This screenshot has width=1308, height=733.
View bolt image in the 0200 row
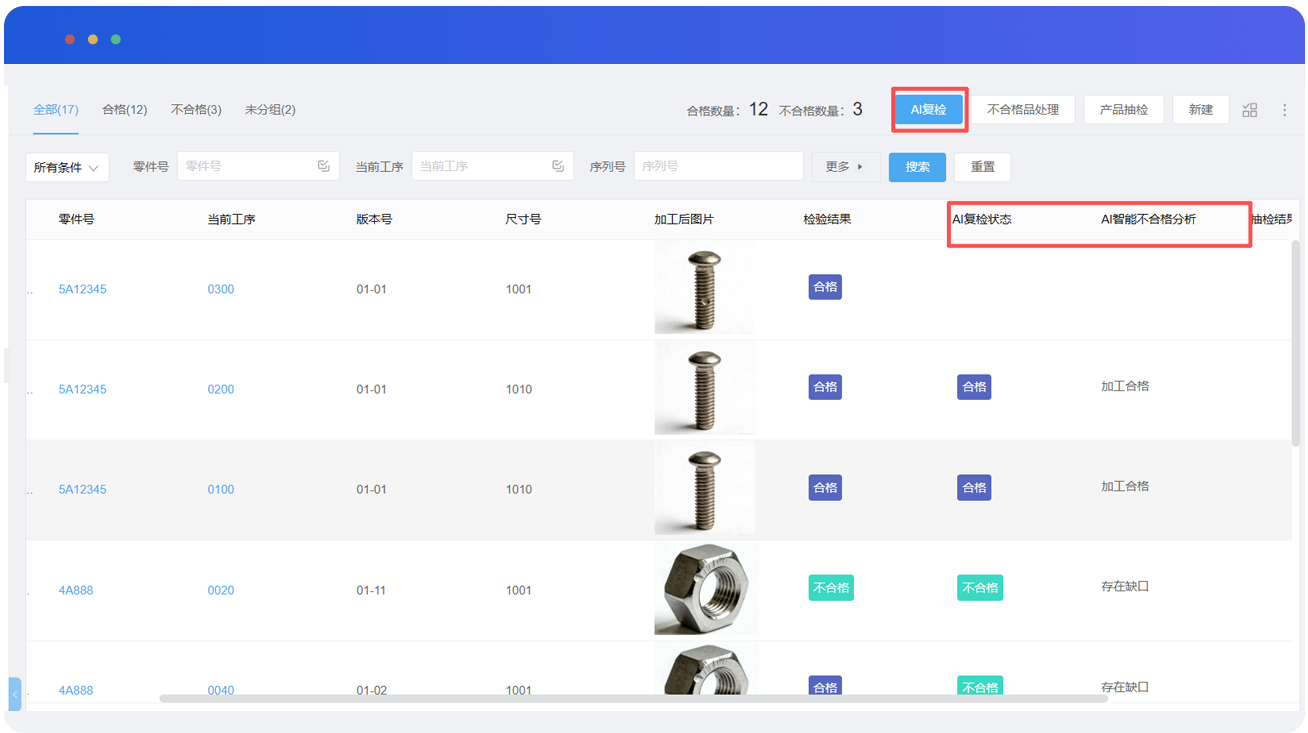point(705,389)
